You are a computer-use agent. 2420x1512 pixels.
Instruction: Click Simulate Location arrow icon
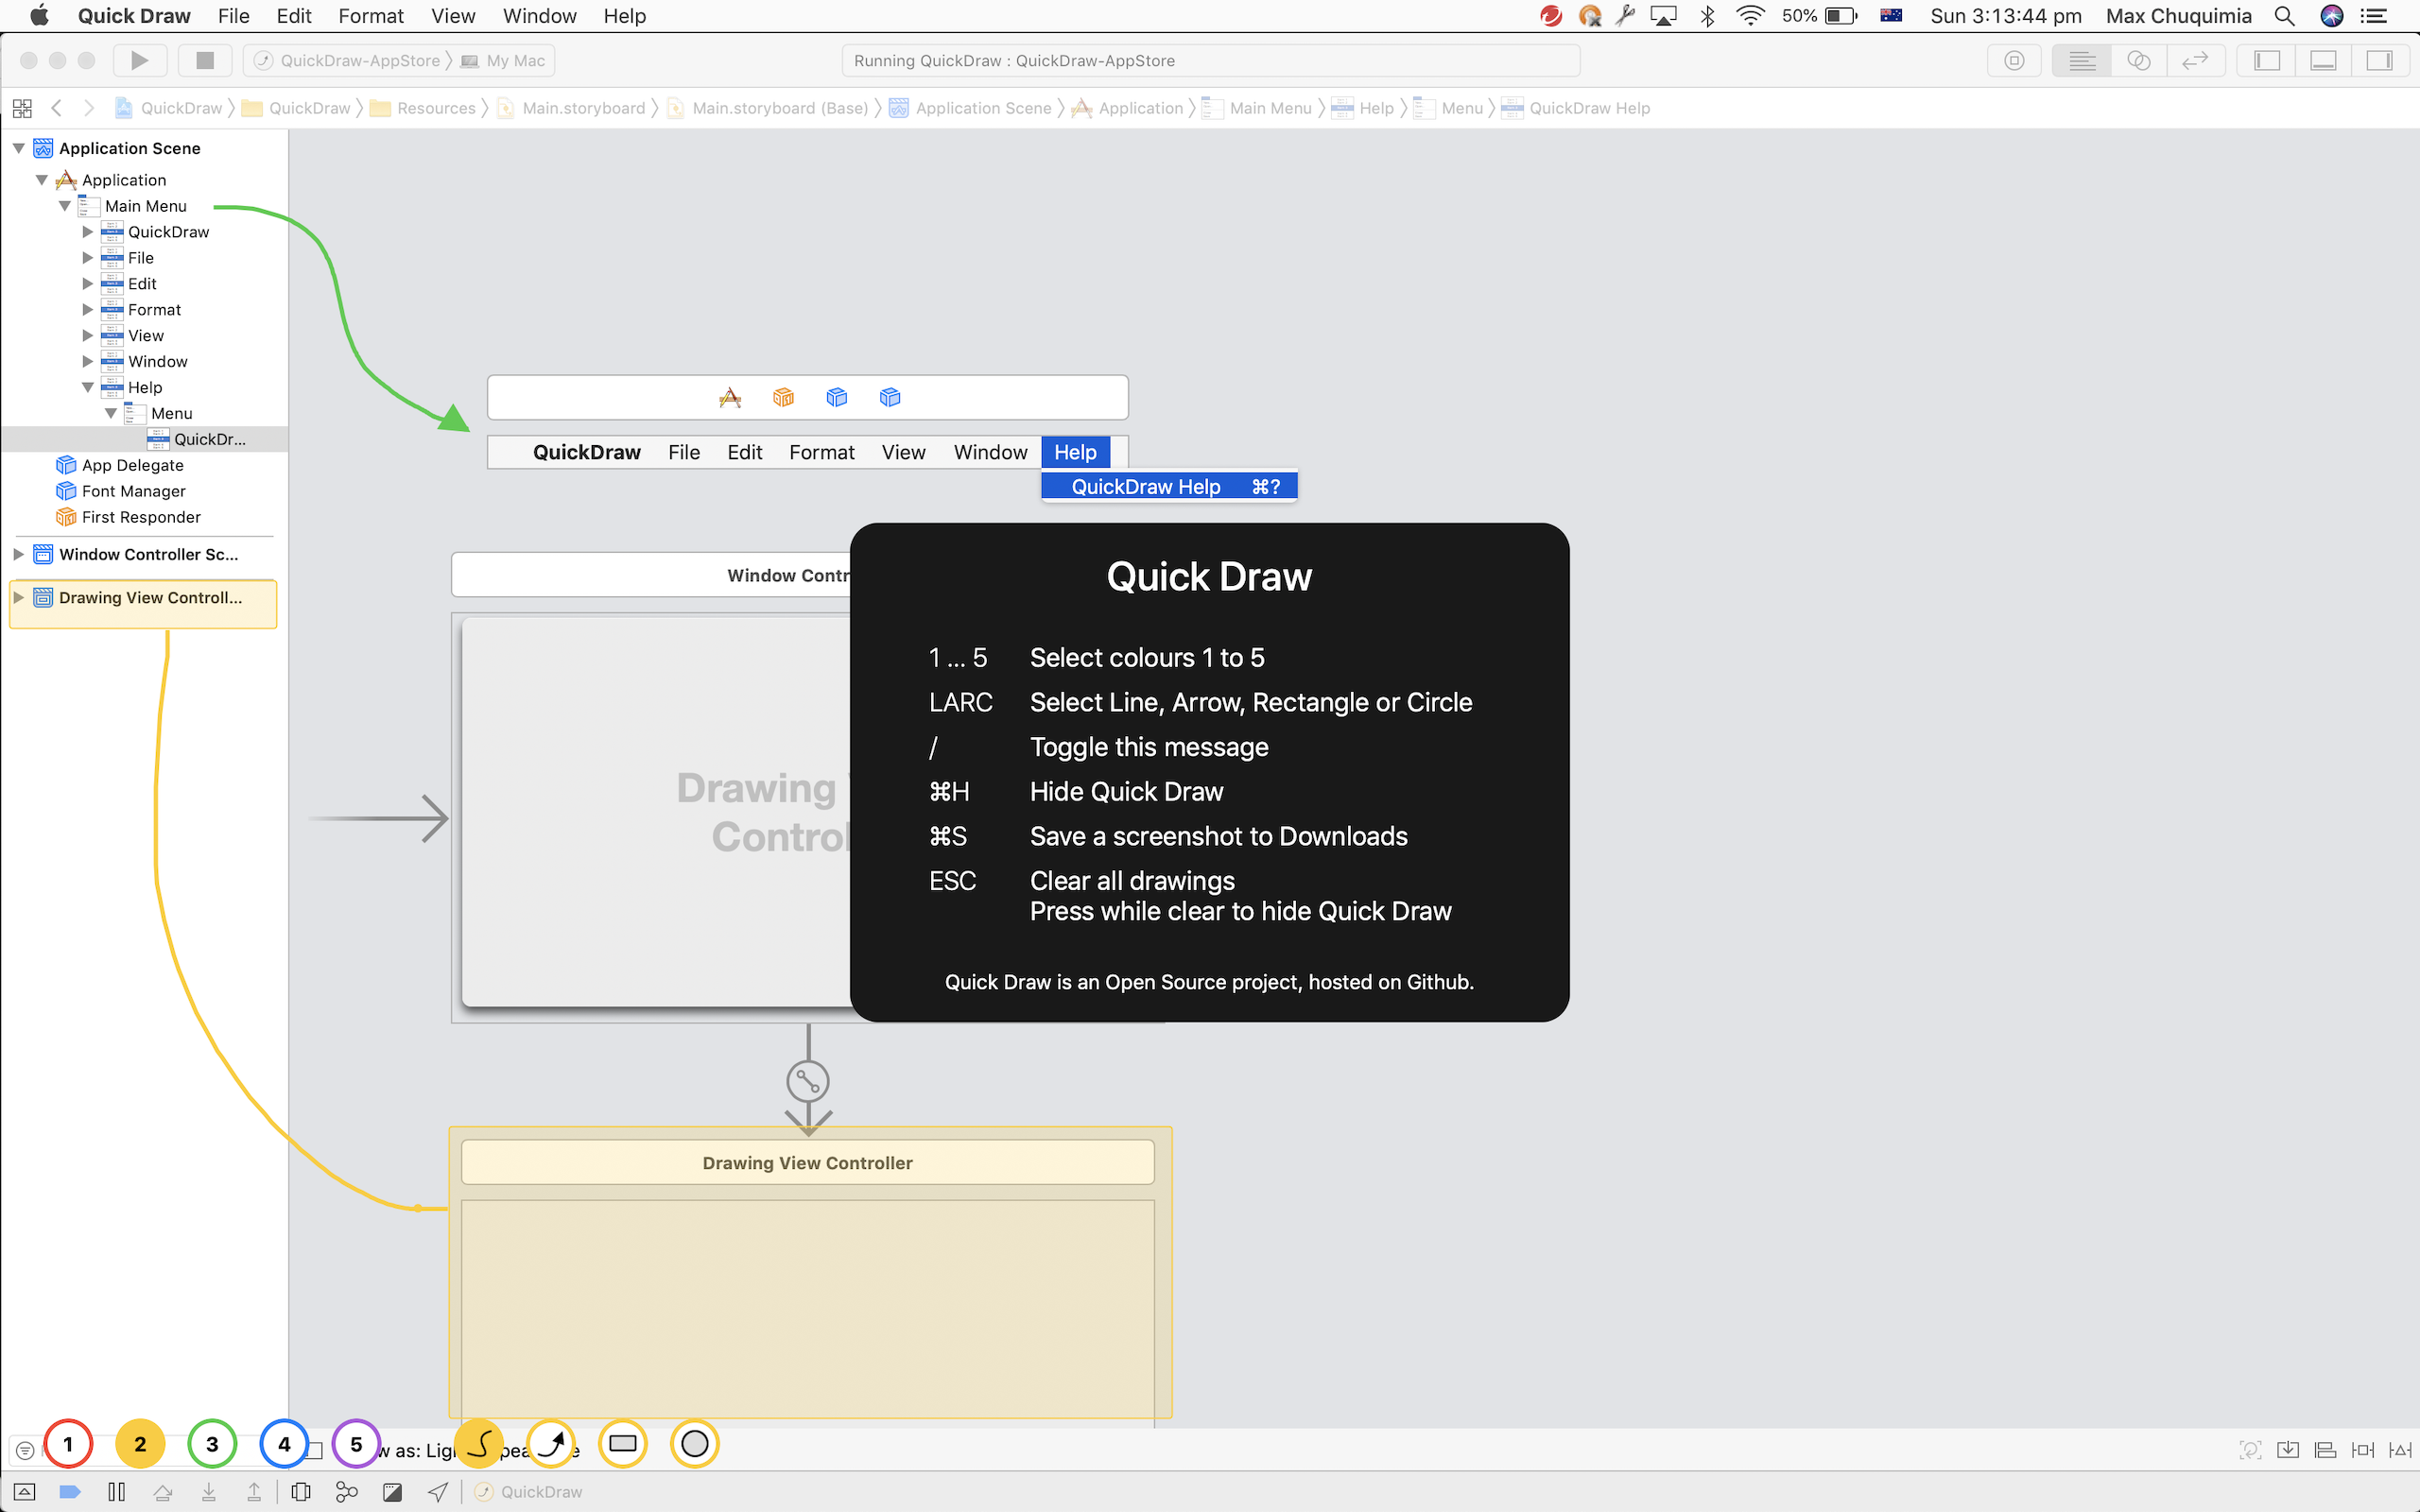click(x=438, y=1492)
